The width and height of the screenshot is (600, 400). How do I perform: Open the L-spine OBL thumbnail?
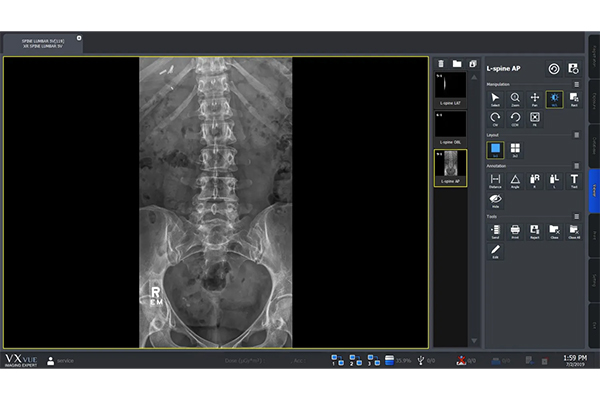[x=450, y=128]
